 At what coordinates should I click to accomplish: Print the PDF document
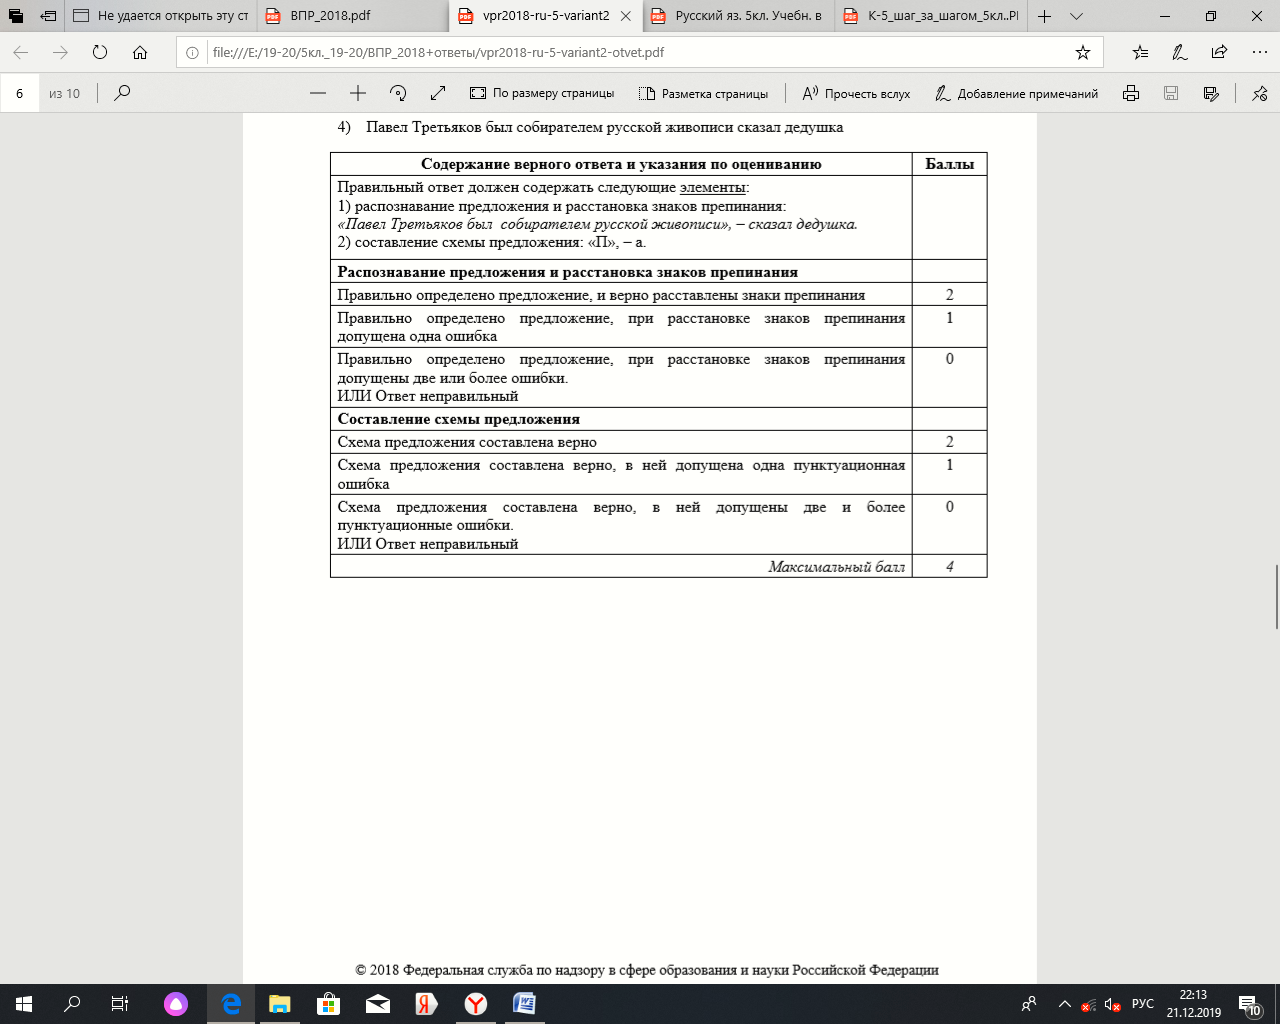click(1131, 93)
